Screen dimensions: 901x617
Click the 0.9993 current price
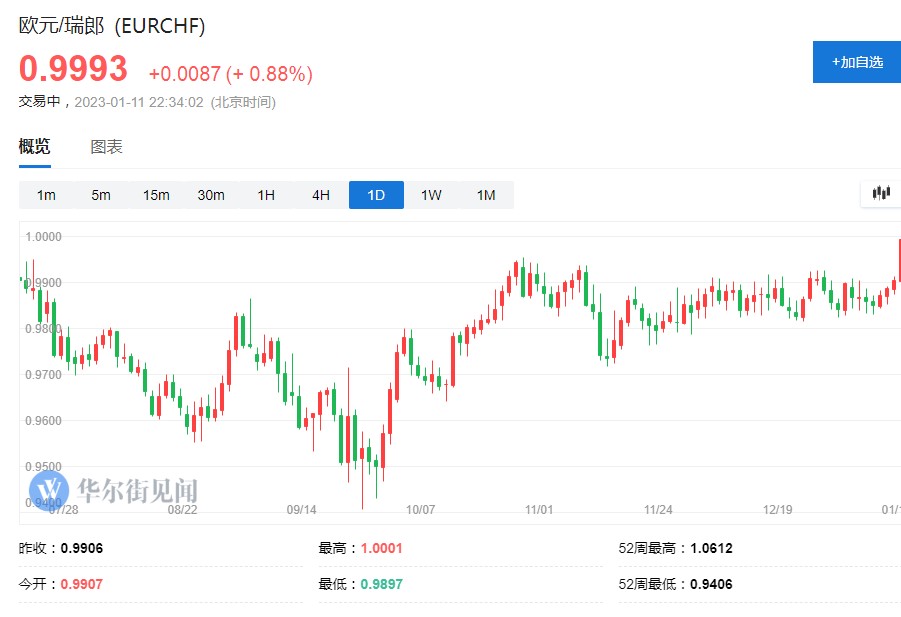[x=74, y=69]
